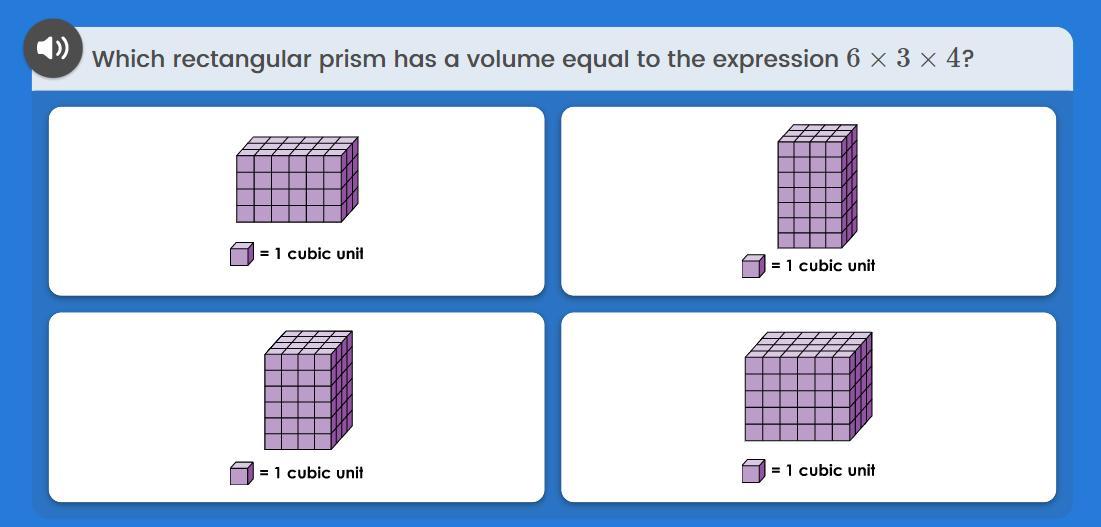
Task: Click the small unit cube icon in top-right card
Action: point(753,267)
